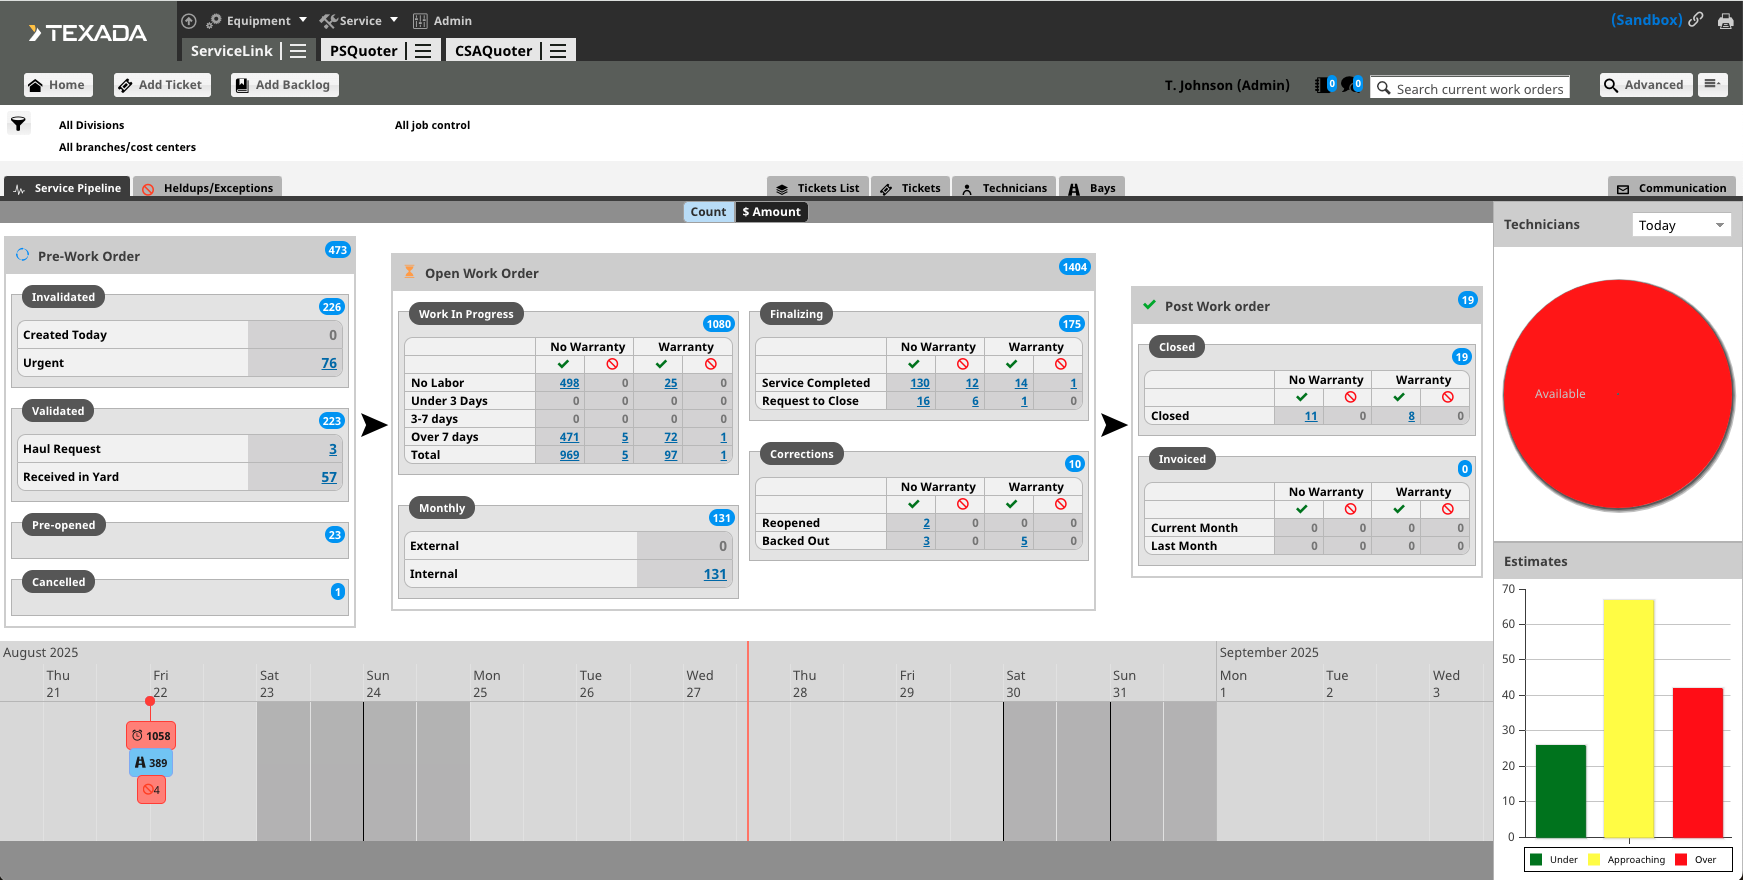Open the Technicians Today dropdown
Screen dimensions: 1743x880
[x=1681, y=225]
